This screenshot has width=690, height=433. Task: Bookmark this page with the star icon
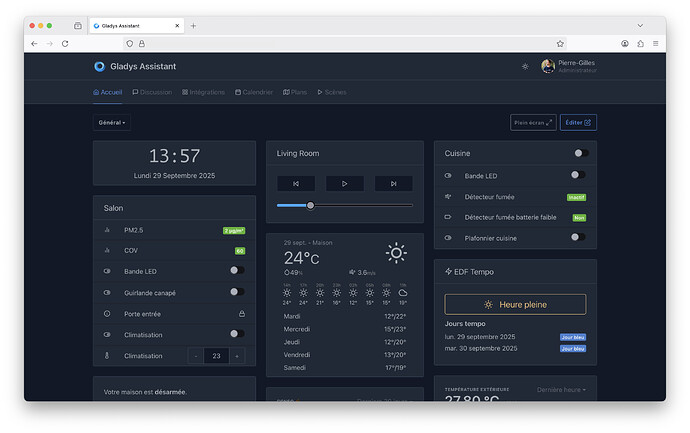tap(560, 43)
